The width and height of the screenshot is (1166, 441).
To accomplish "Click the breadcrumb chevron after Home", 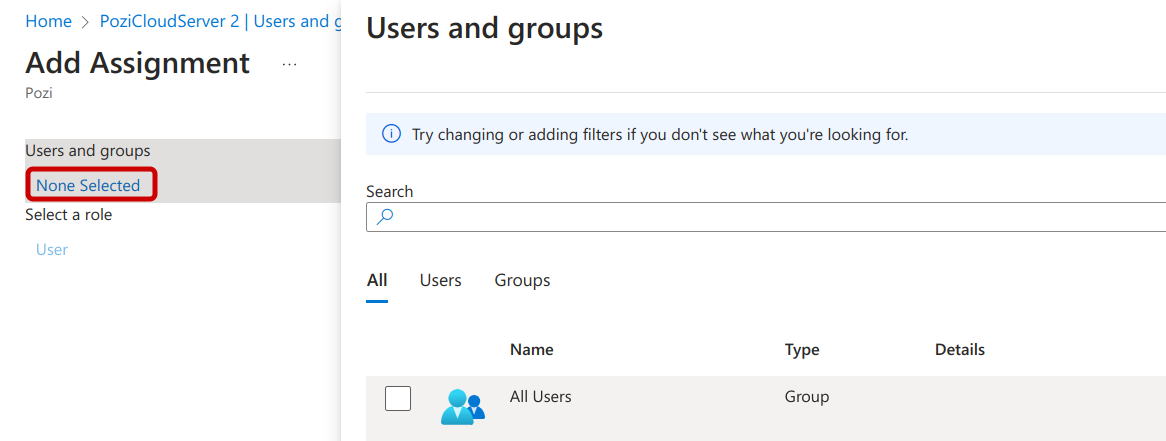I will [x=86, y=22].
